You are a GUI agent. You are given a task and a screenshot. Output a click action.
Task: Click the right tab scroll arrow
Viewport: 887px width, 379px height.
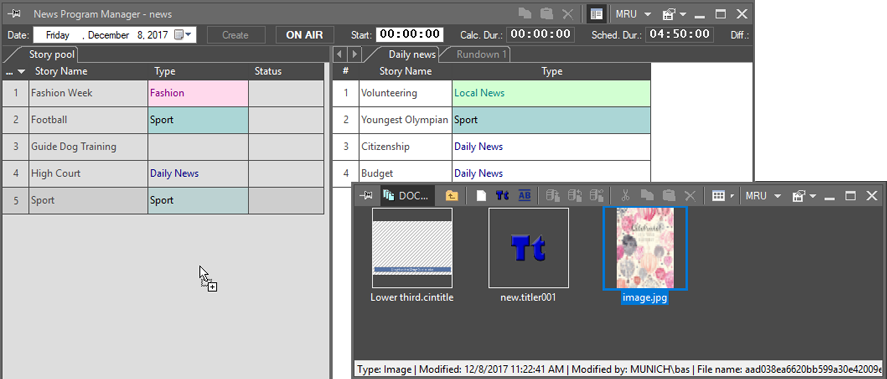point(354,54)
